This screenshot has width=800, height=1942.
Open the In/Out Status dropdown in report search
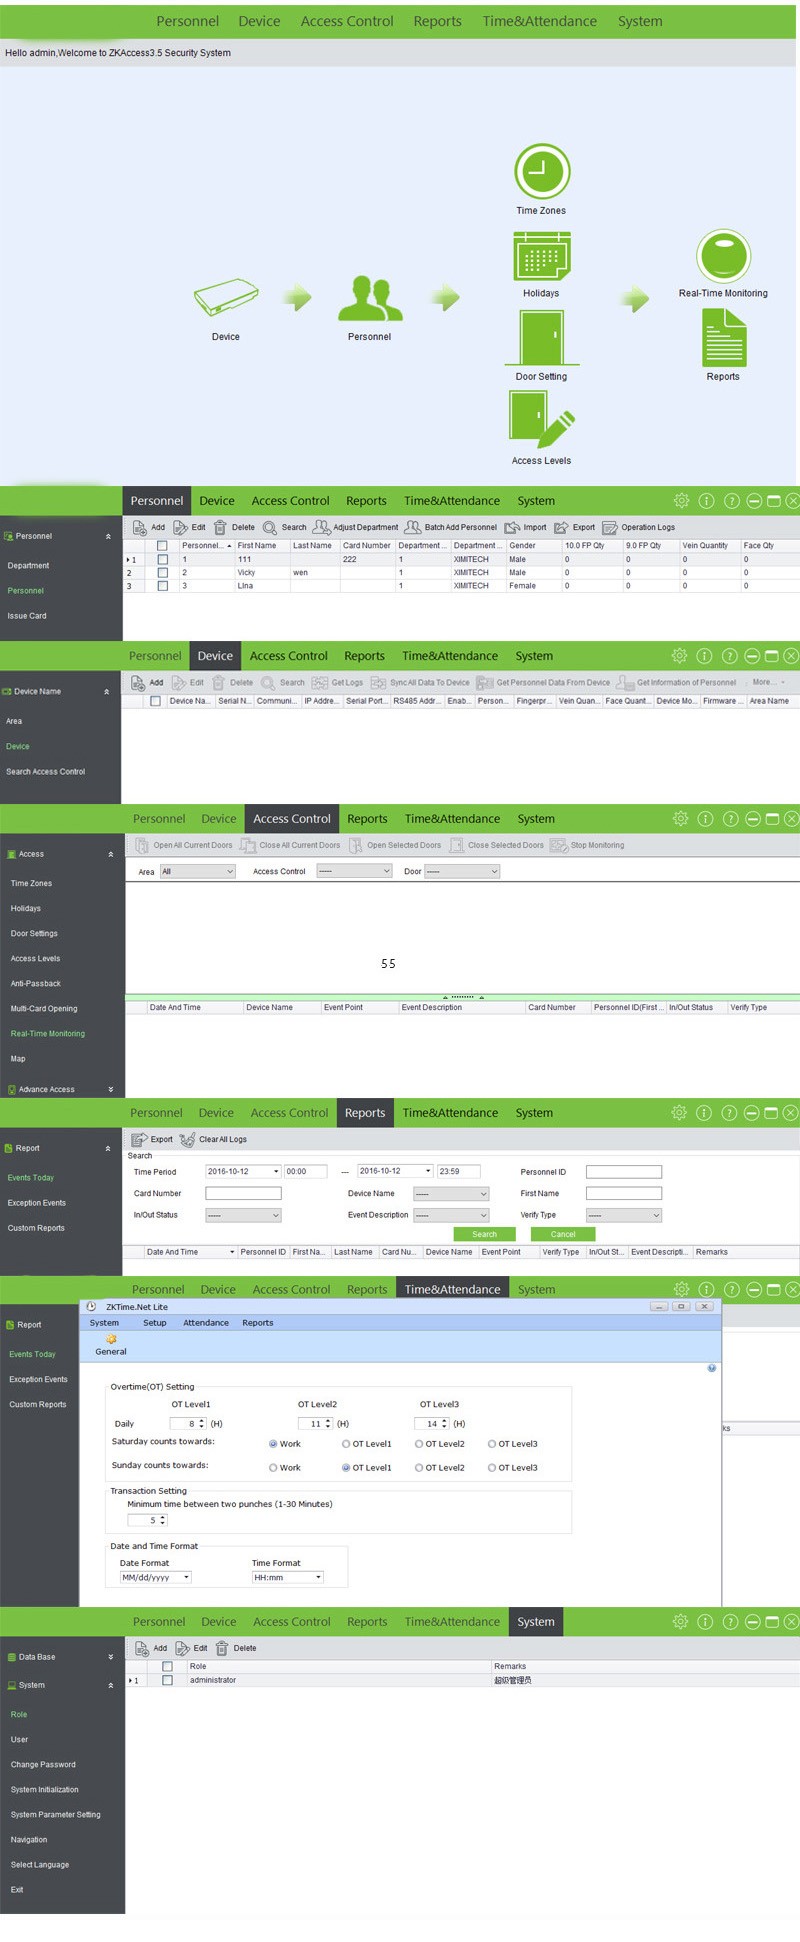243,1215
